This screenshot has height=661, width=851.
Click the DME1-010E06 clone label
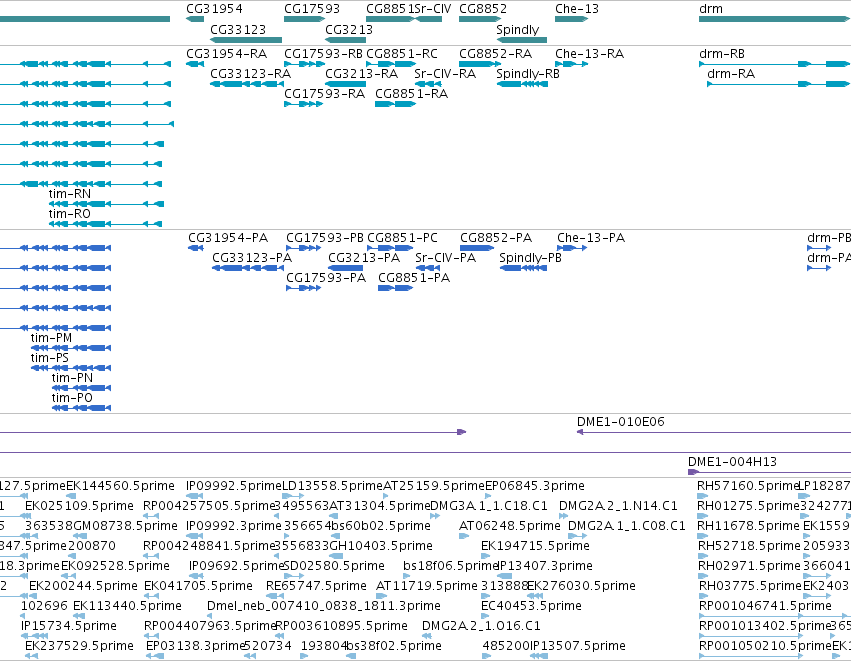tap(620, 422)
